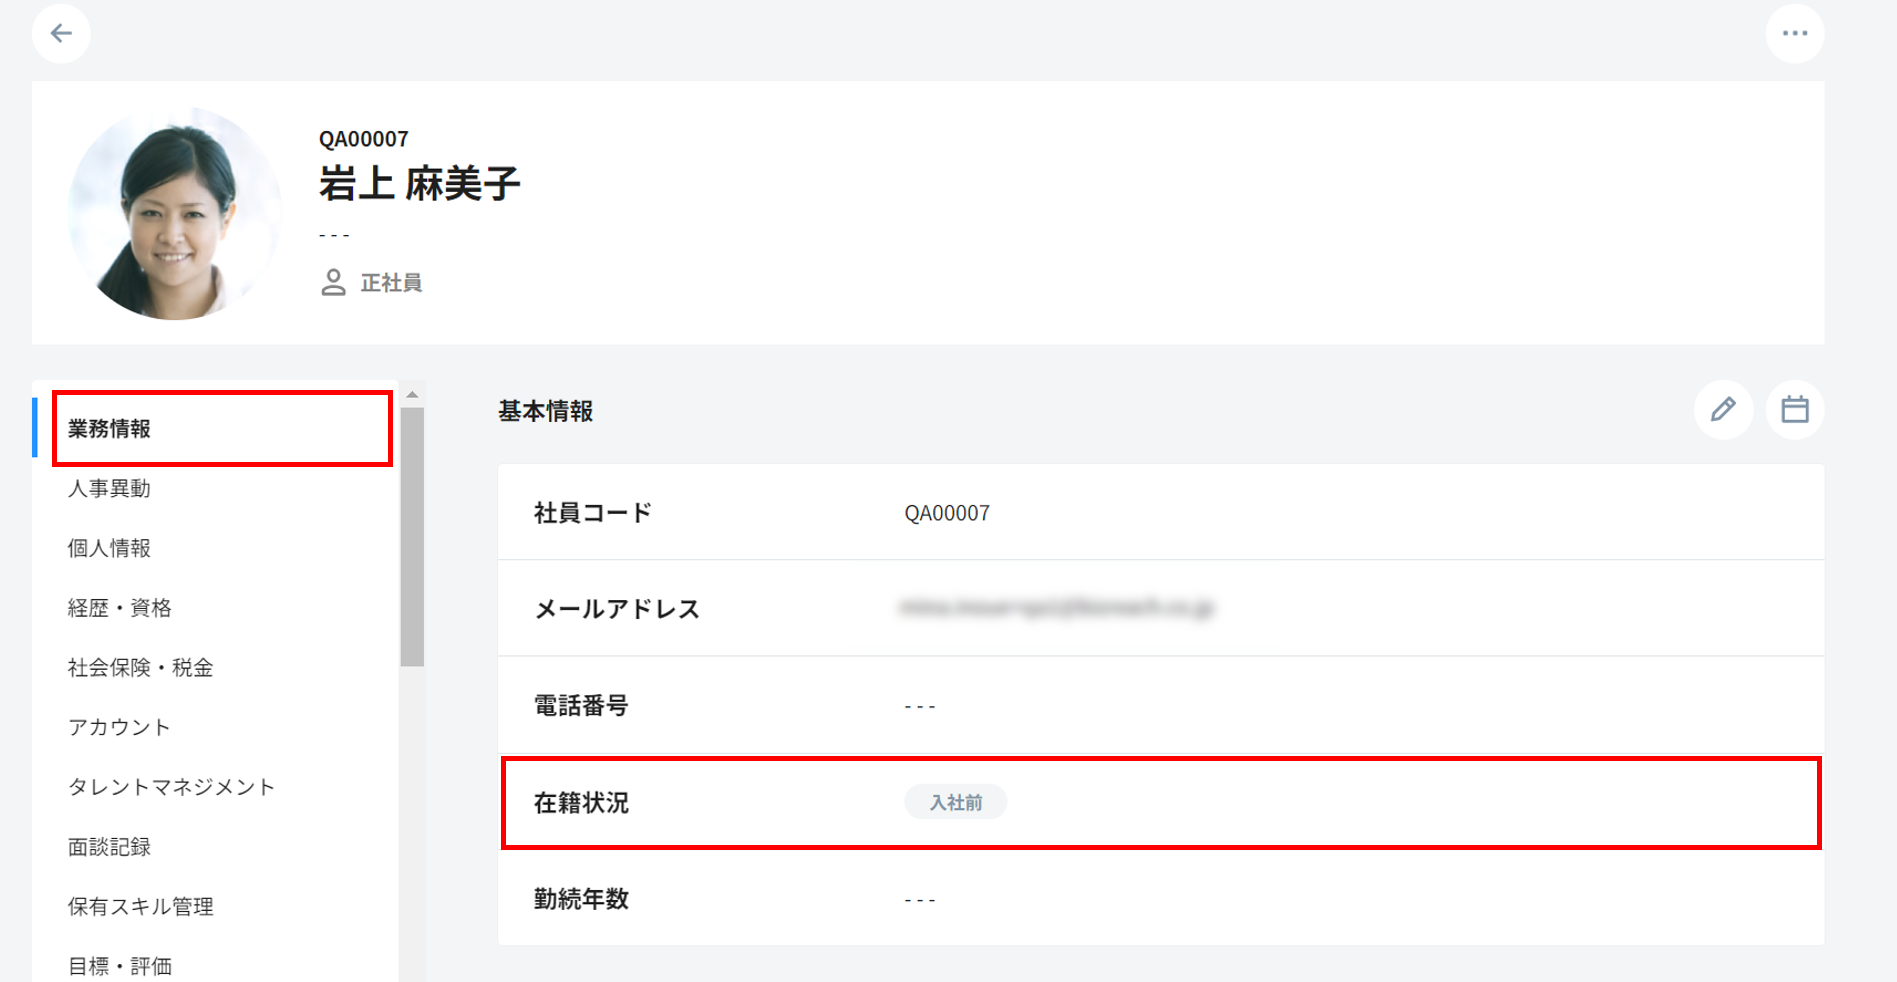Viewport: 1897px width, 982px height.
Task: Click the sidebar vertical scrollbar thumb
Action: tap(412, 536)
